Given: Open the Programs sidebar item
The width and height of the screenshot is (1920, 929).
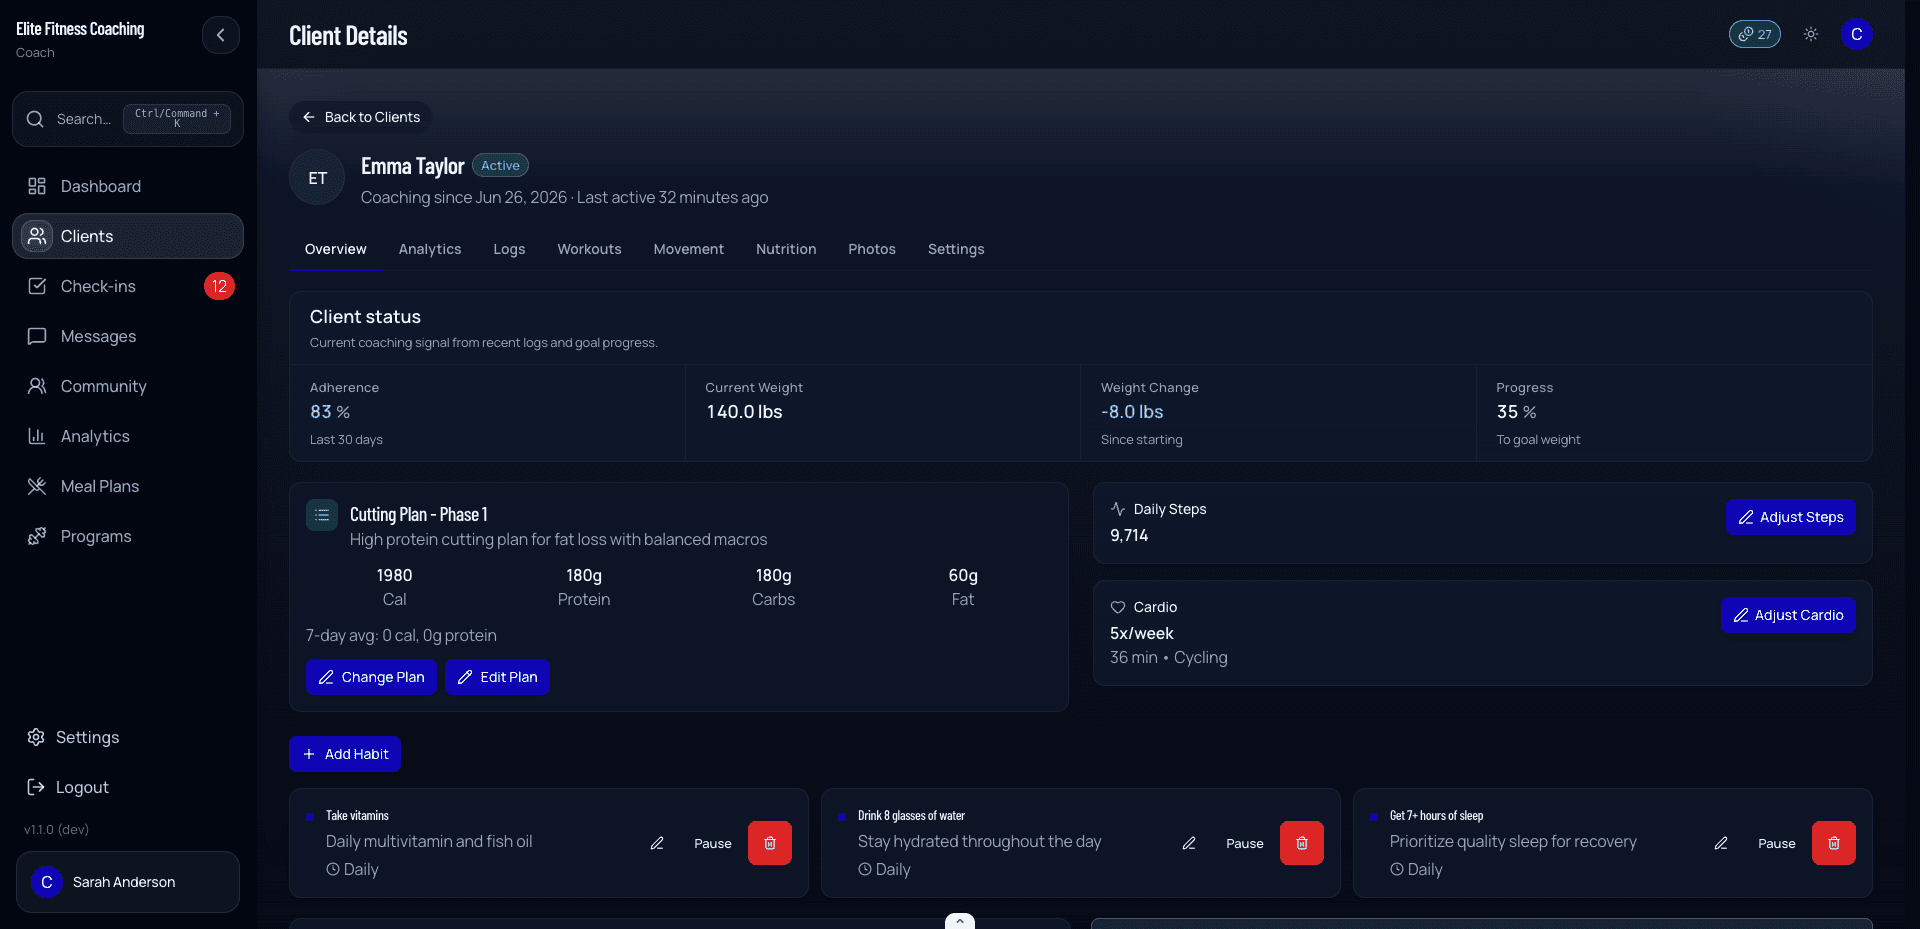Looking at the screenshot, I should [x=128, y=536].
